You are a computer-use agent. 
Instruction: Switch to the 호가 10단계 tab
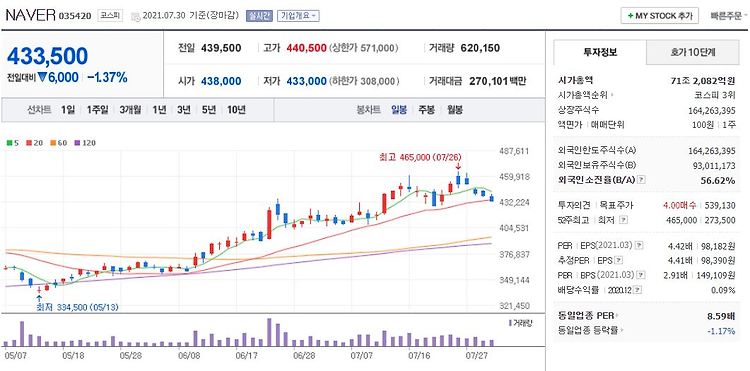693,52
